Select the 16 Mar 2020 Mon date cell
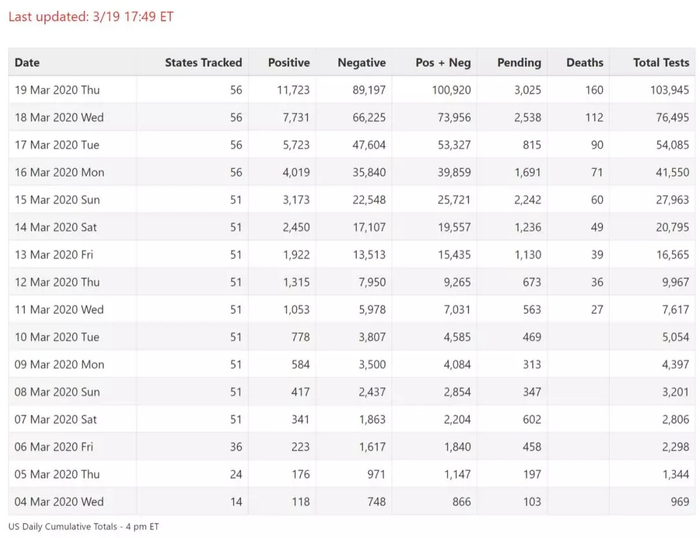This screenshot has height=538, width=700. tap(59, 172)
